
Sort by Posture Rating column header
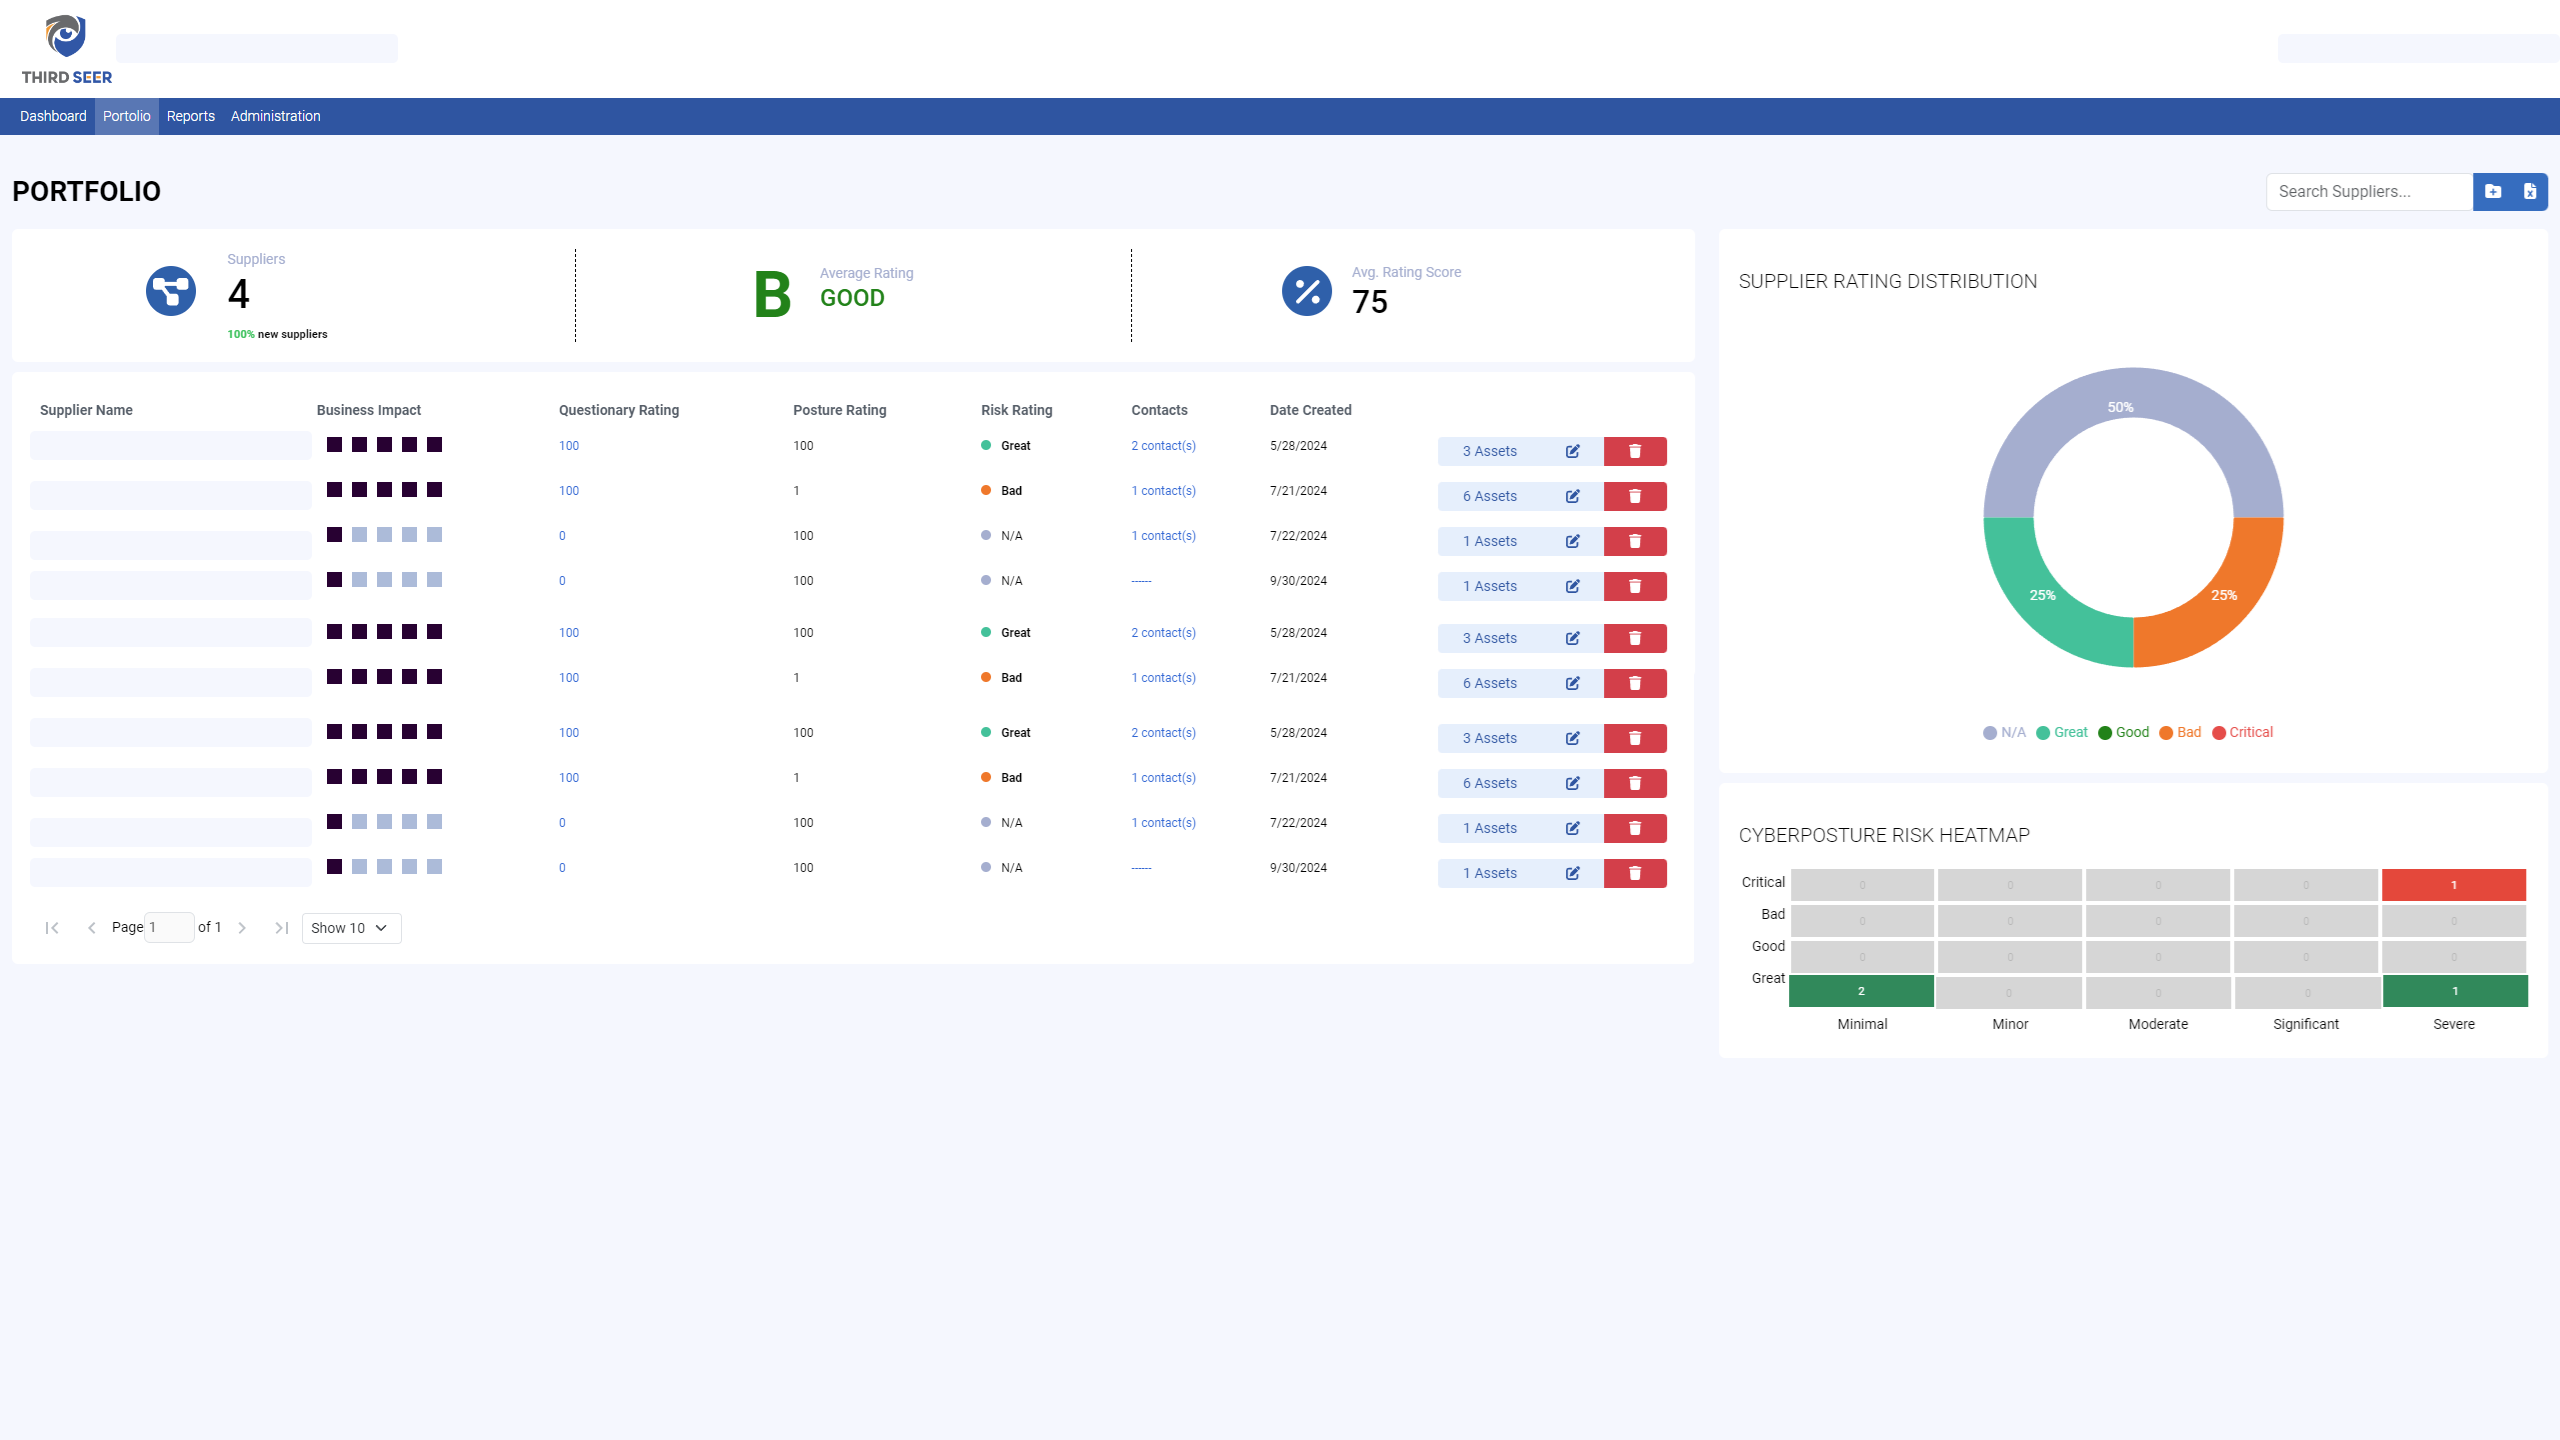pos(840,410)
